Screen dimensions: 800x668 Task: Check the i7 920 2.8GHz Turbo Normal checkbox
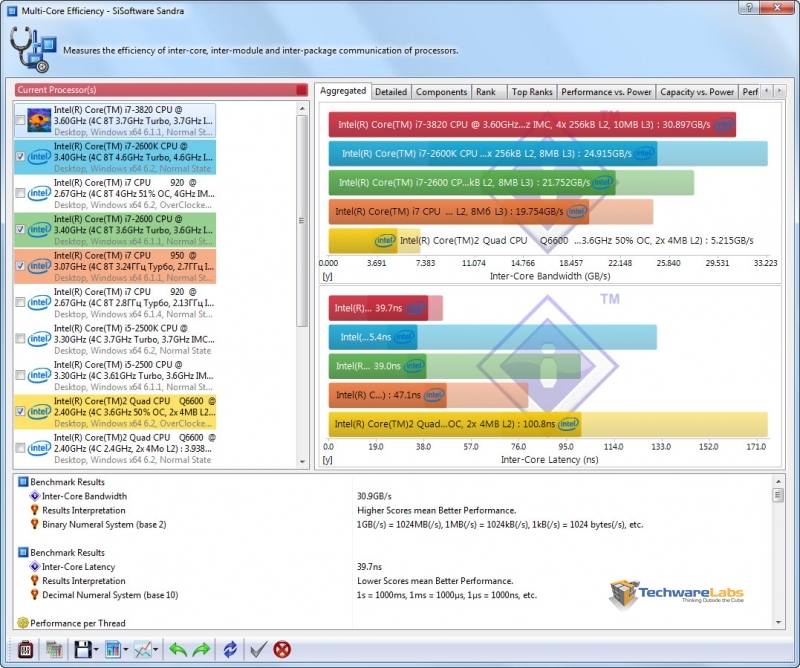tap(20, 303)
